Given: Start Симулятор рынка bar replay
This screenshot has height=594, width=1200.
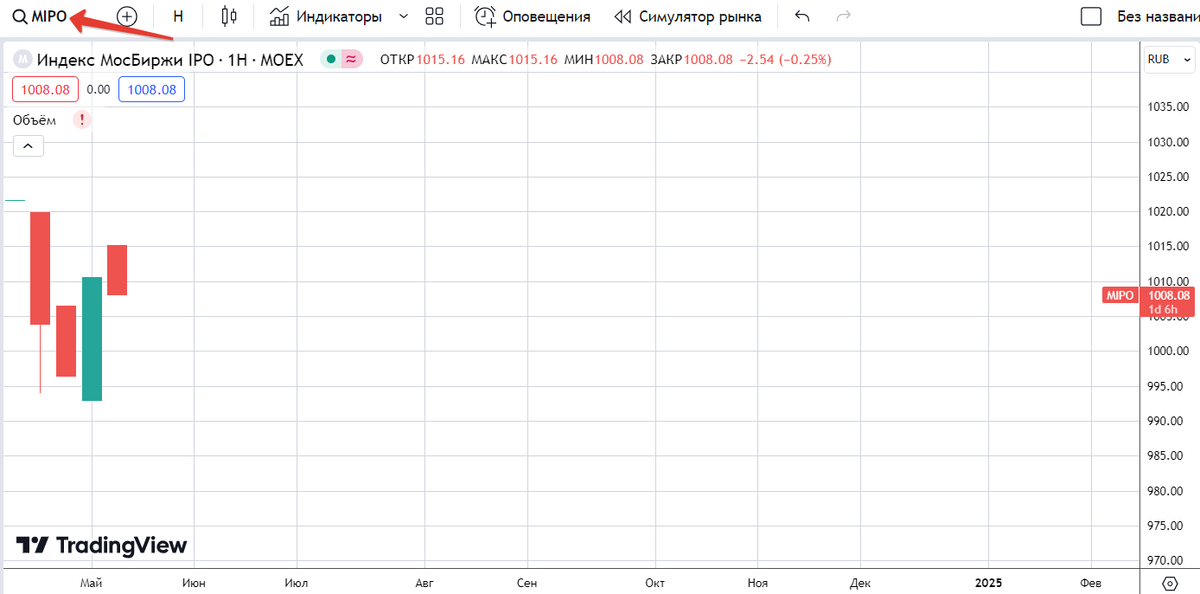Looking at the screenshot, I should 688,16.
